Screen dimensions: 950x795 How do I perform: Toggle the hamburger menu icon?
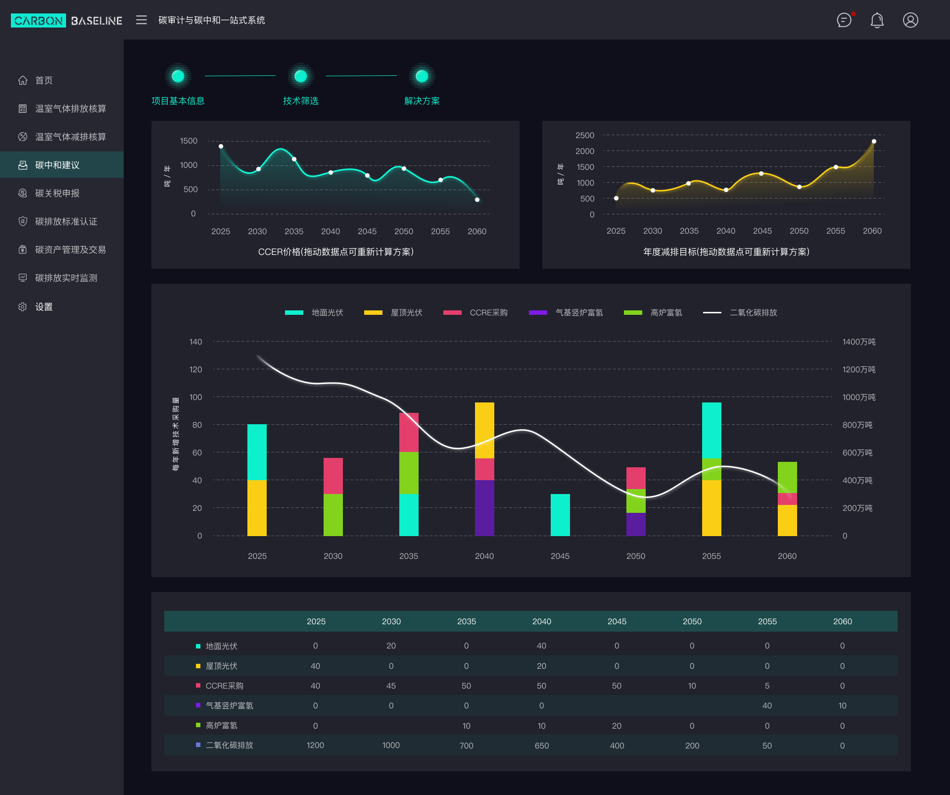click(x=141, y=20)
